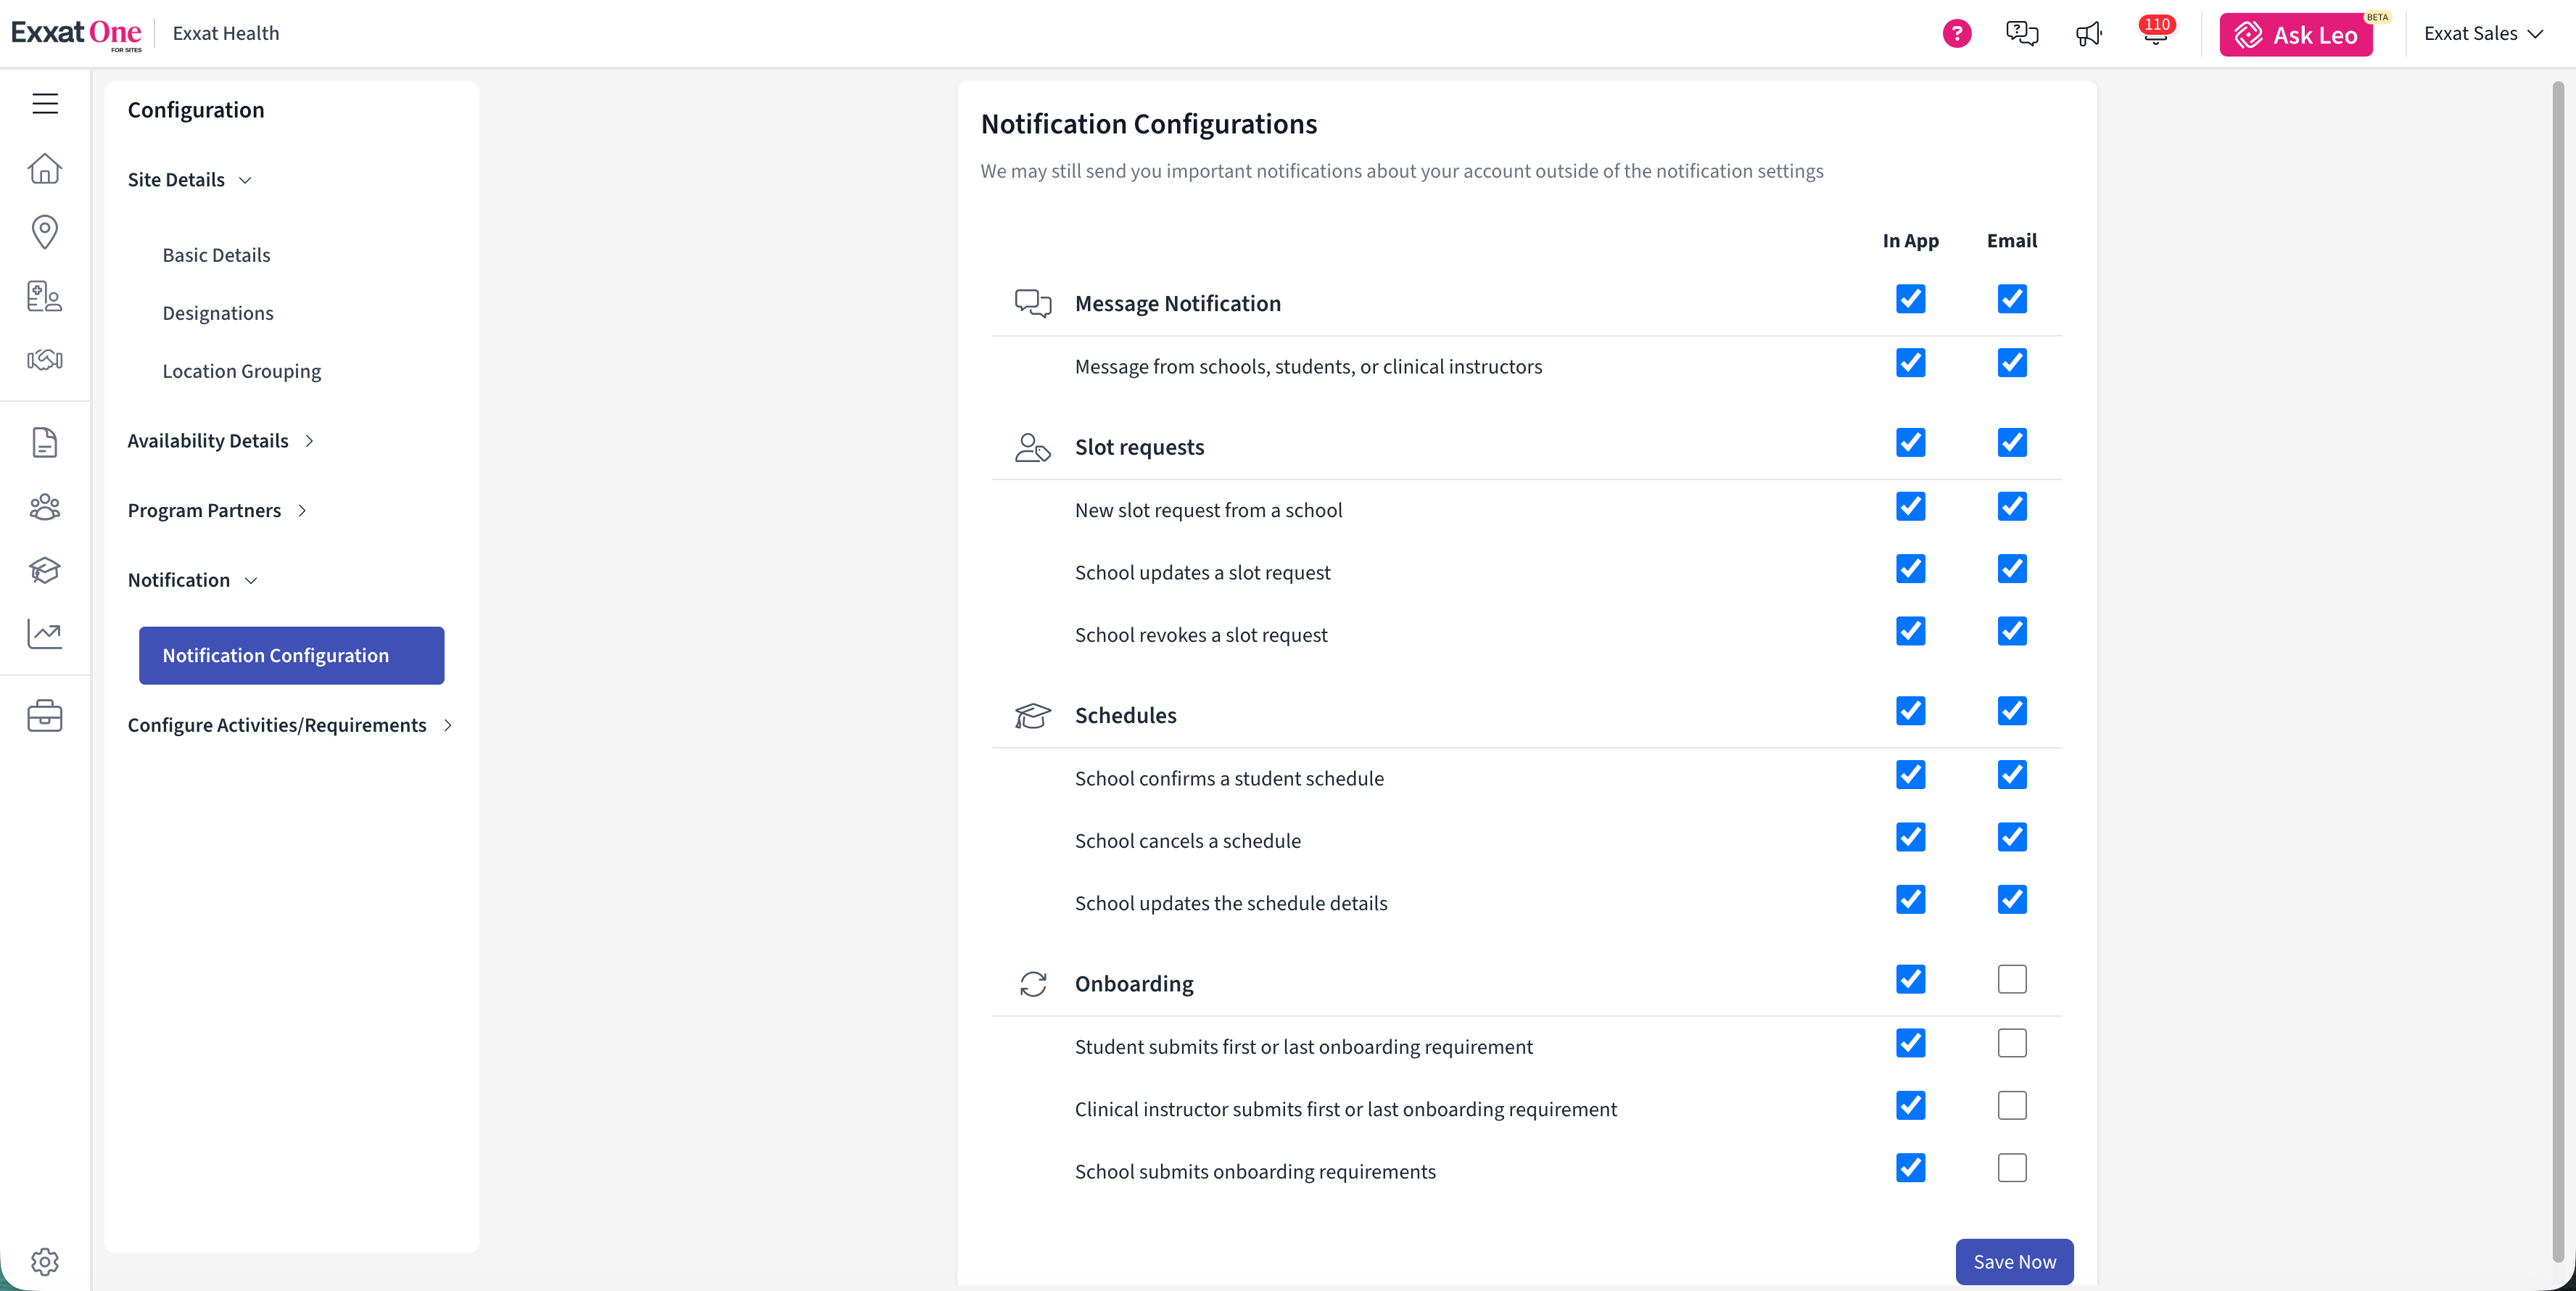Disable Email for School cancels a schedule

click(2012, 837)
